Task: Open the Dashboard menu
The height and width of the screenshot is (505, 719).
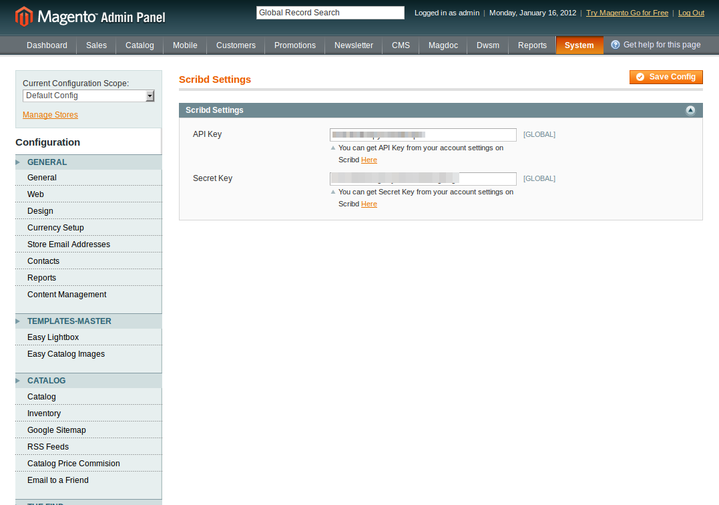Action: pyautogui.click(x=47, y=46)
